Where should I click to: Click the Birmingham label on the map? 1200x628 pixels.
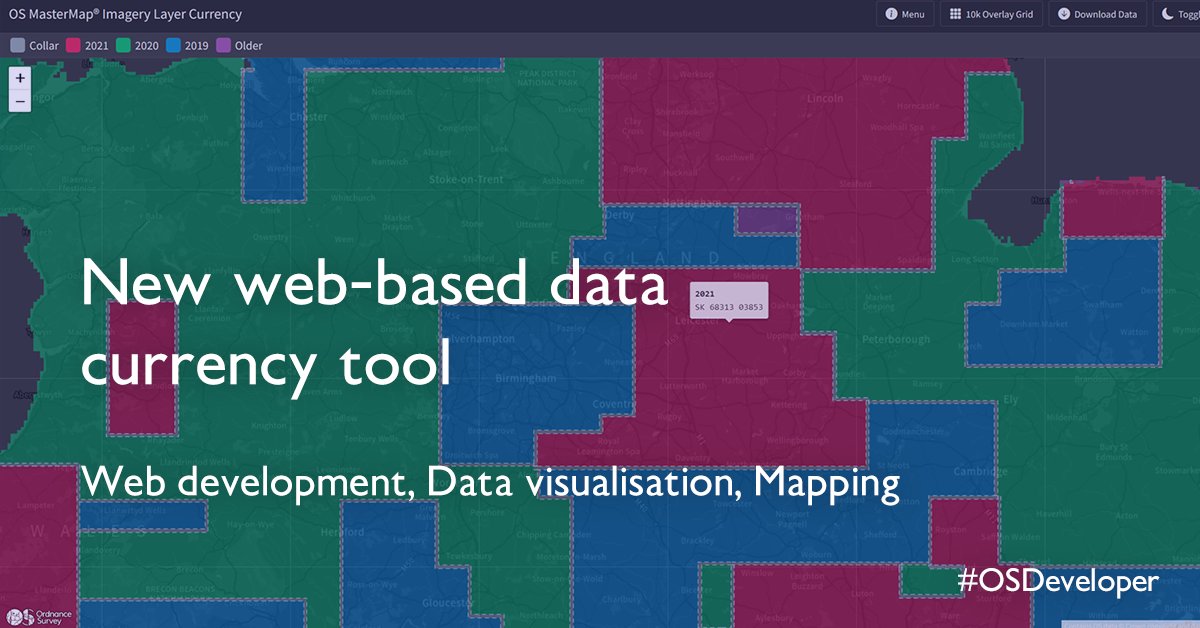526,379
